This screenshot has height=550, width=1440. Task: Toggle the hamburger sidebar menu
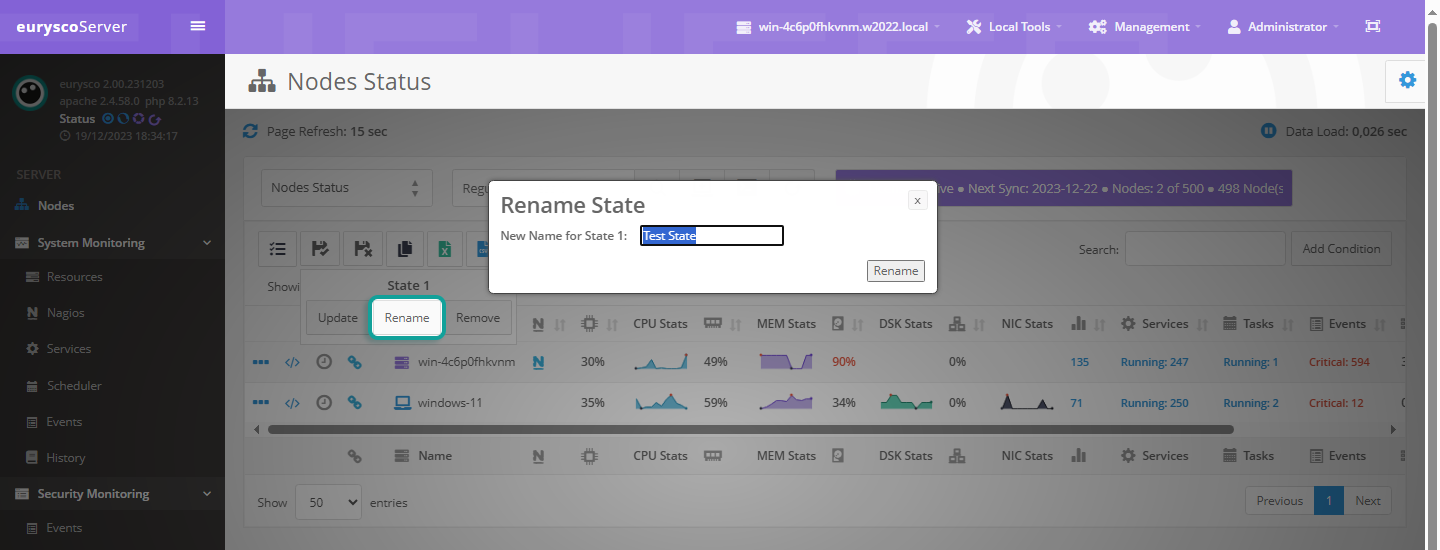tap(198, 26)
